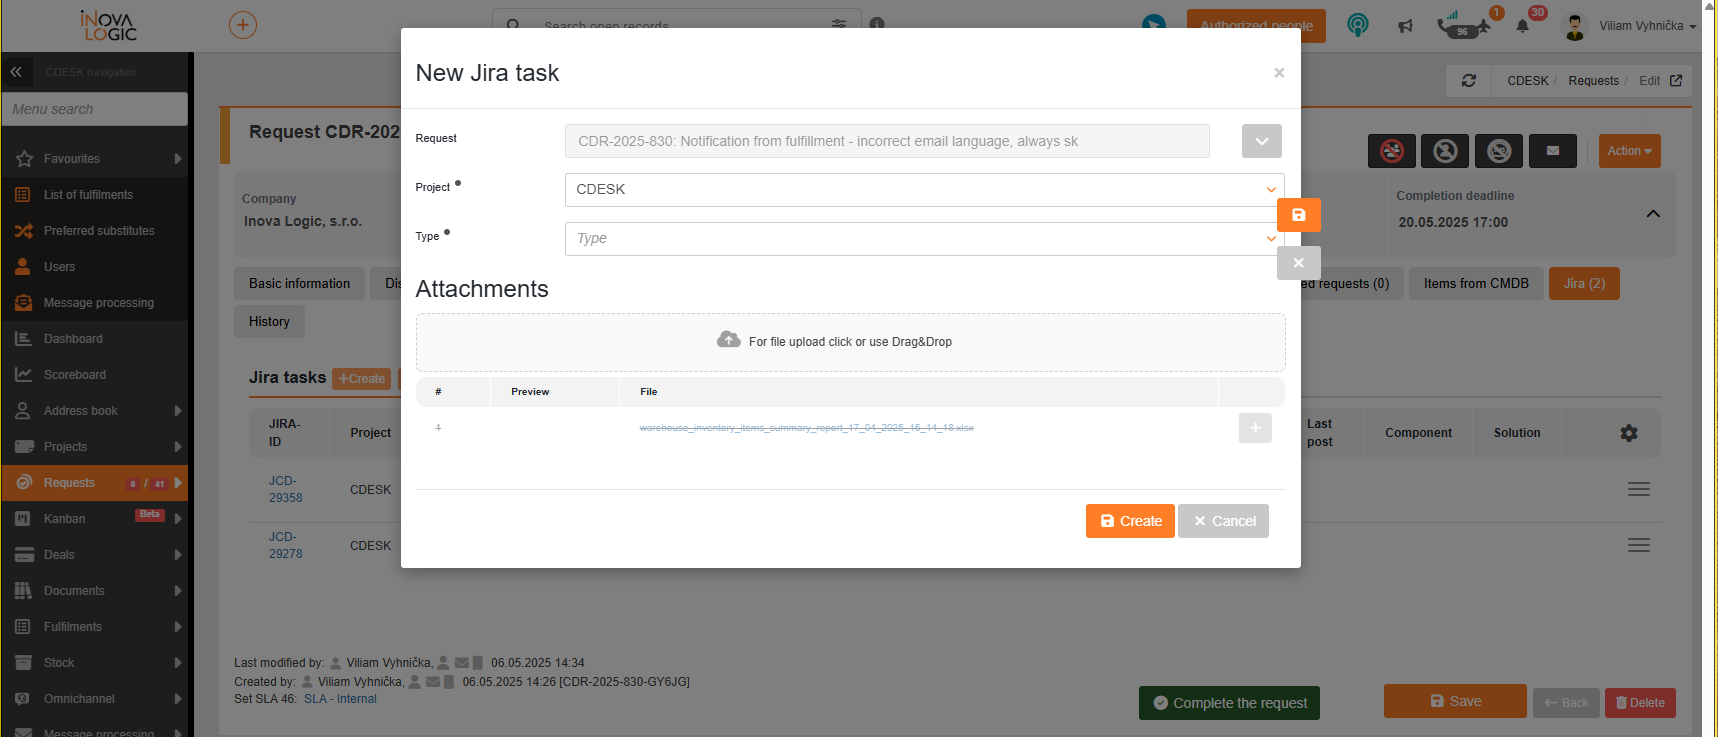Click the envelope email icon button
This screenshot has width=1718, height=737.
1552,151
